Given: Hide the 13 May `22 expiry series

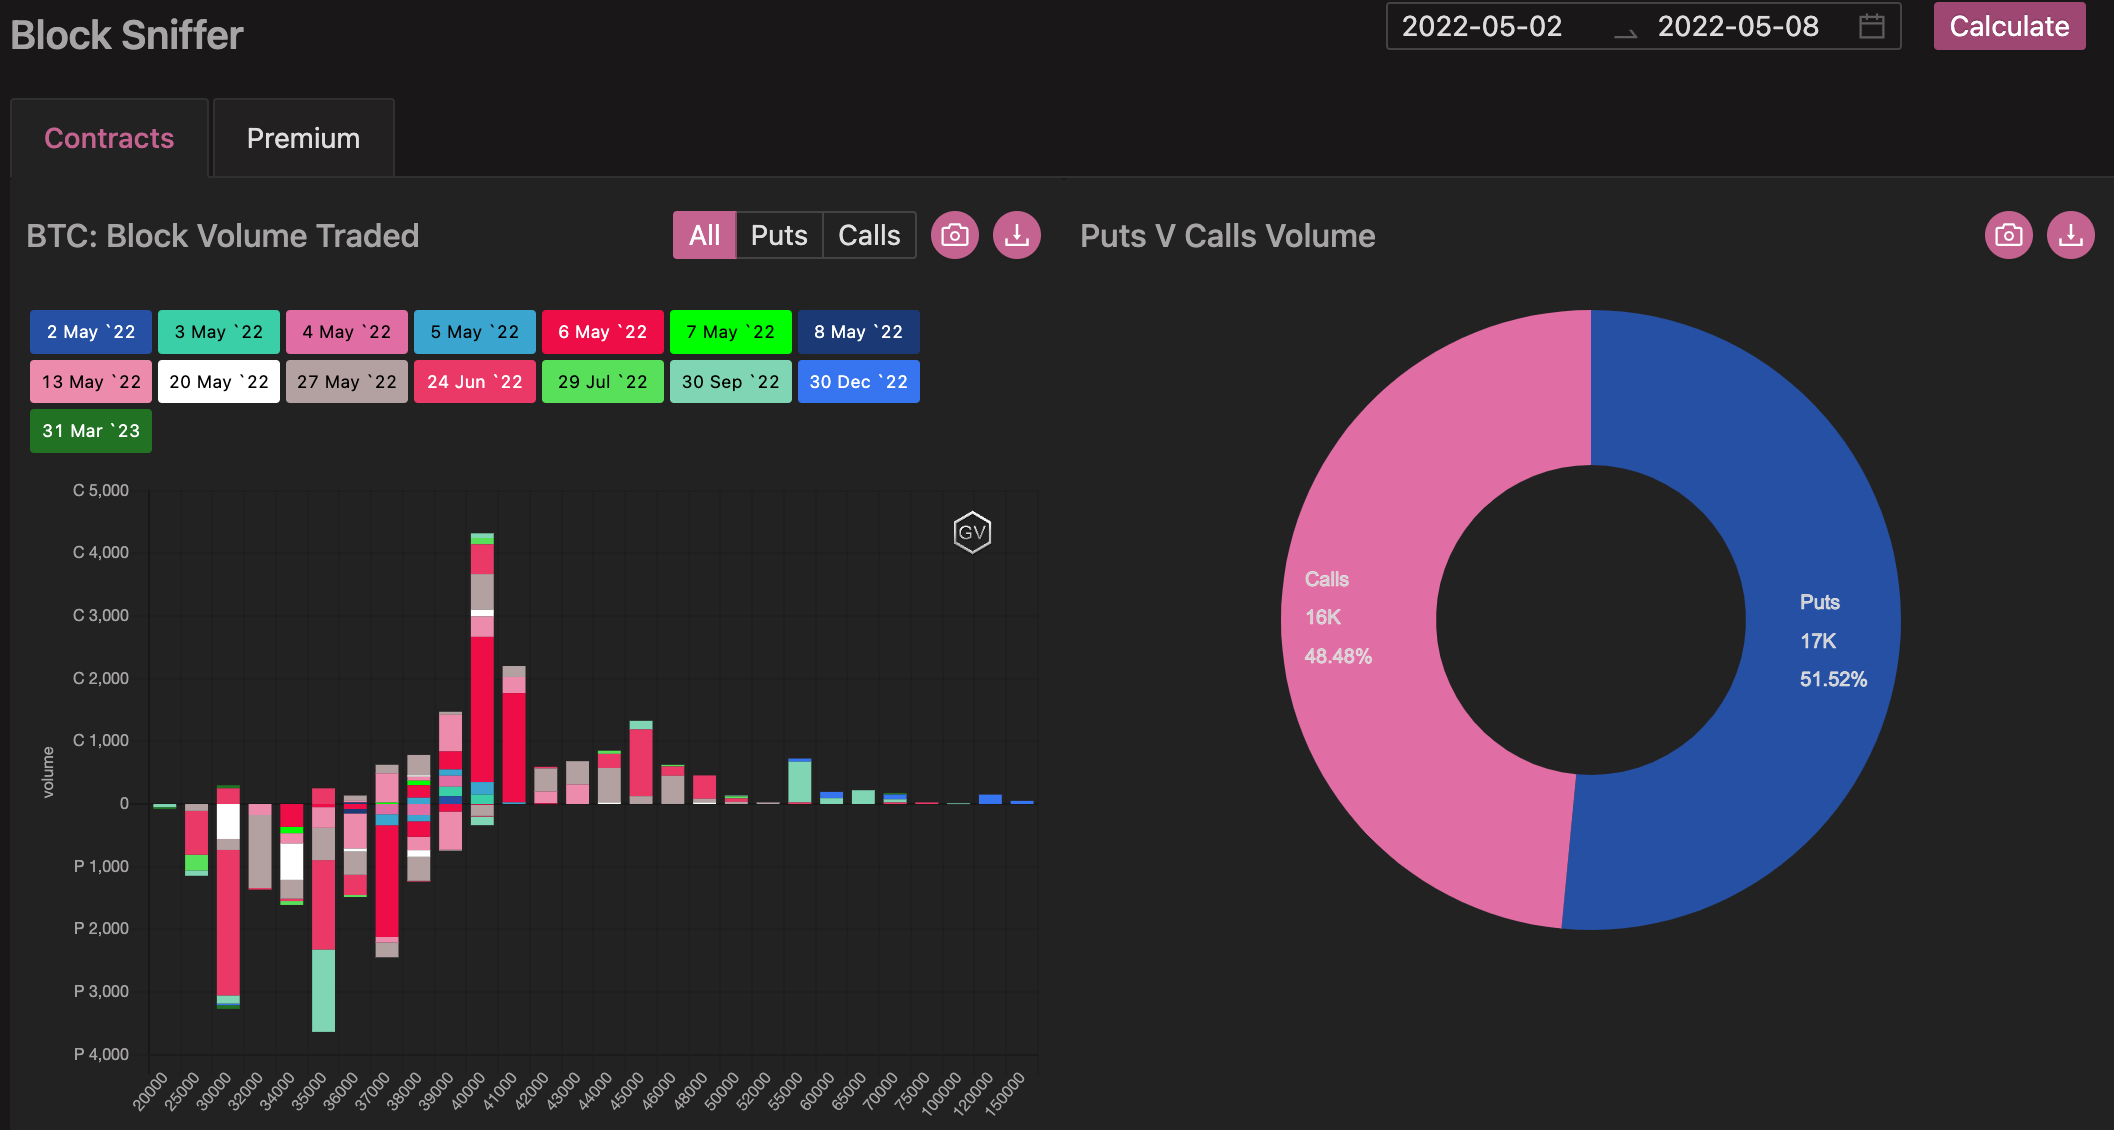Looking at the screenshot, I should point(91,382).
